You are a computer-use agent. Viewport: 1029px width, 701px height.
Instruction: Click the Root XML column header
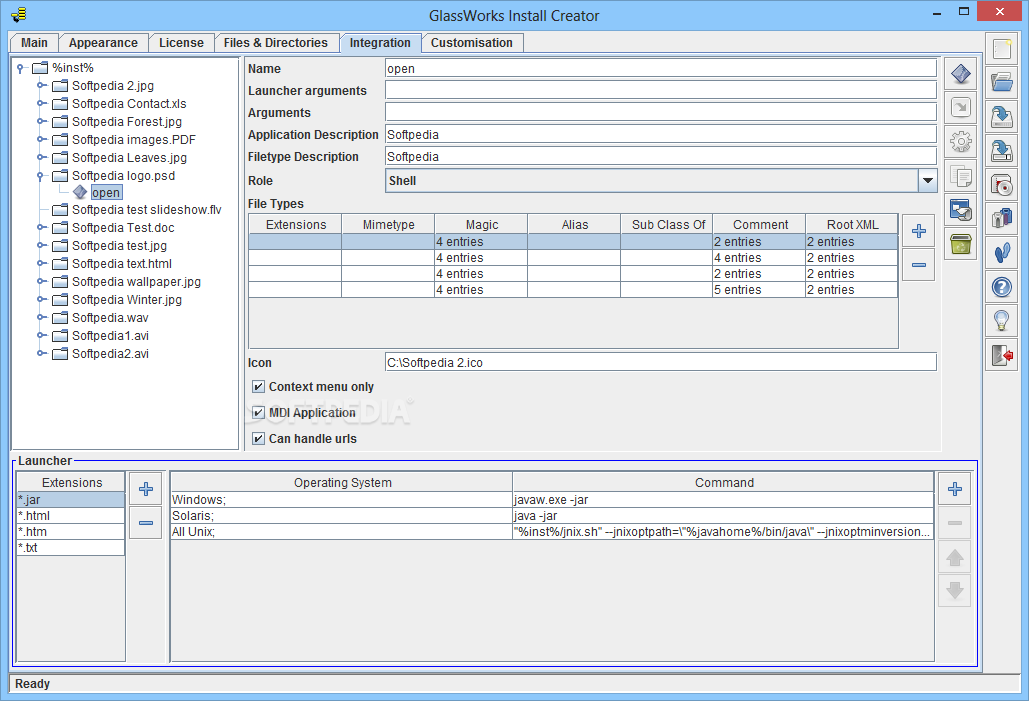(x=852, y=224)
